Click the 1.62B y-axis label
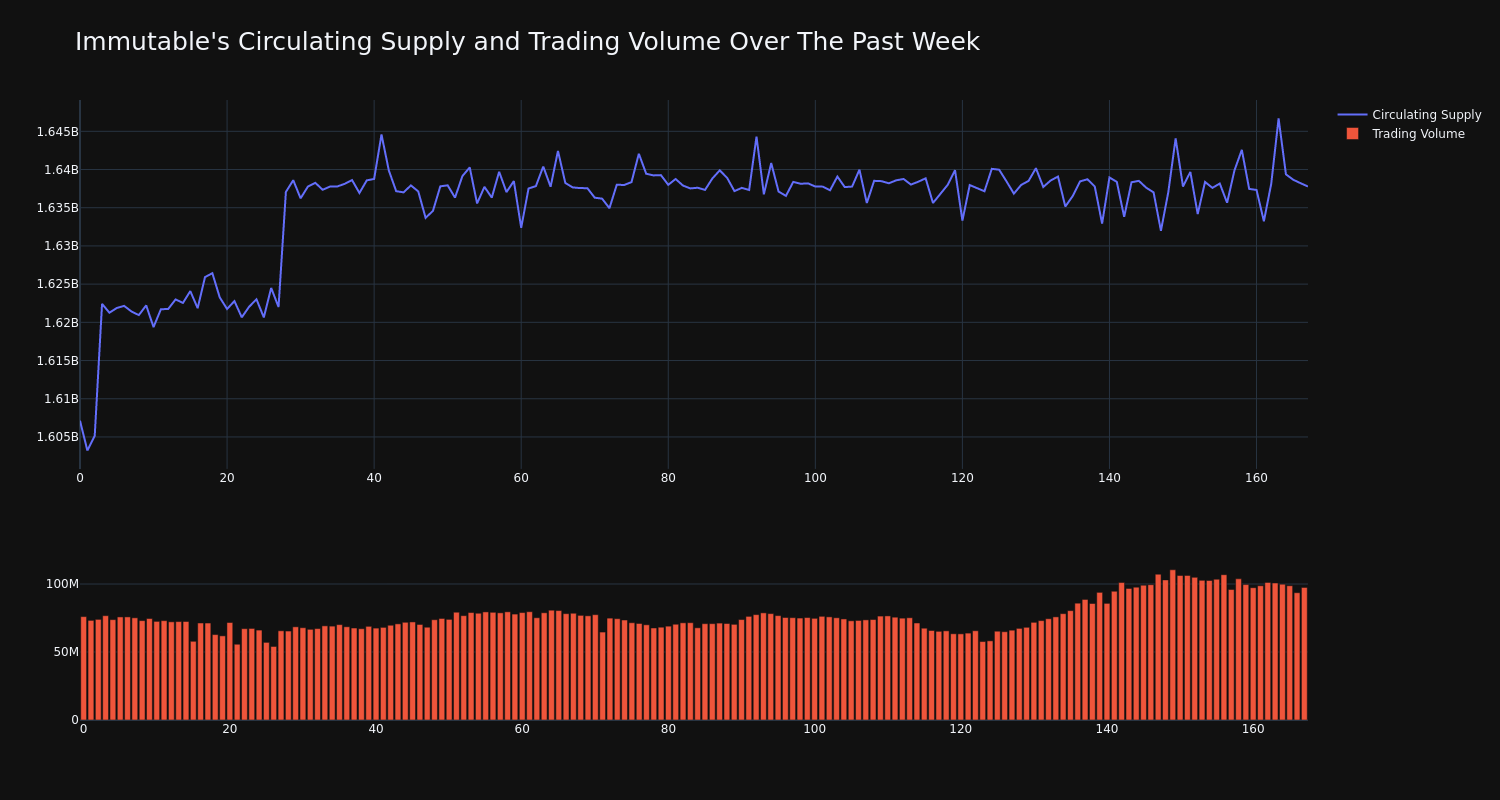 pos(61,323)
